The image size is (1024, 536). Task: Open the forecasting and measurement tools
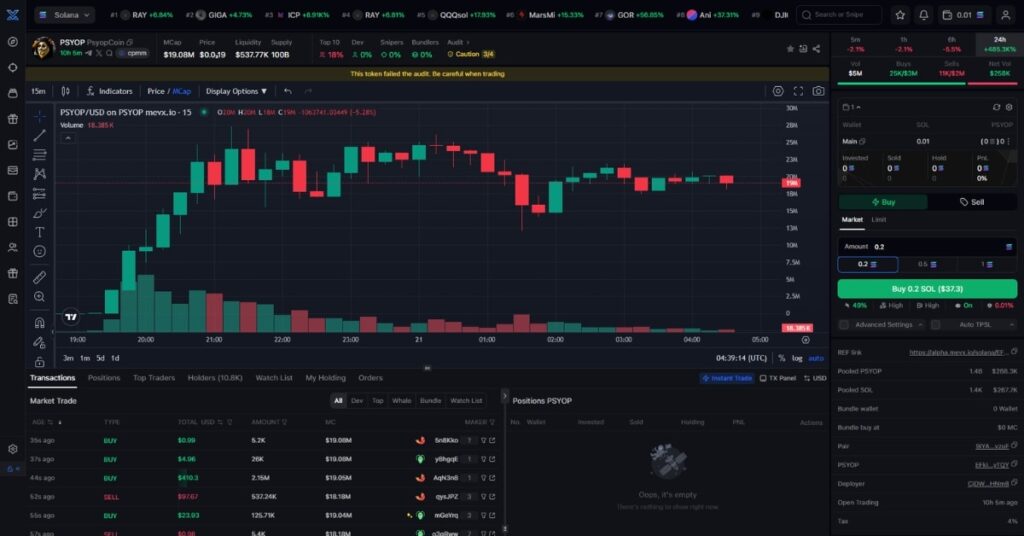point(40,193)
